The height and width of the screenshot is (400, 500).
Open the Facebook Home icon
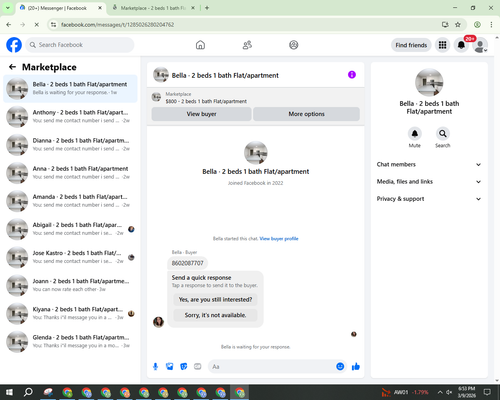(200, 45)
